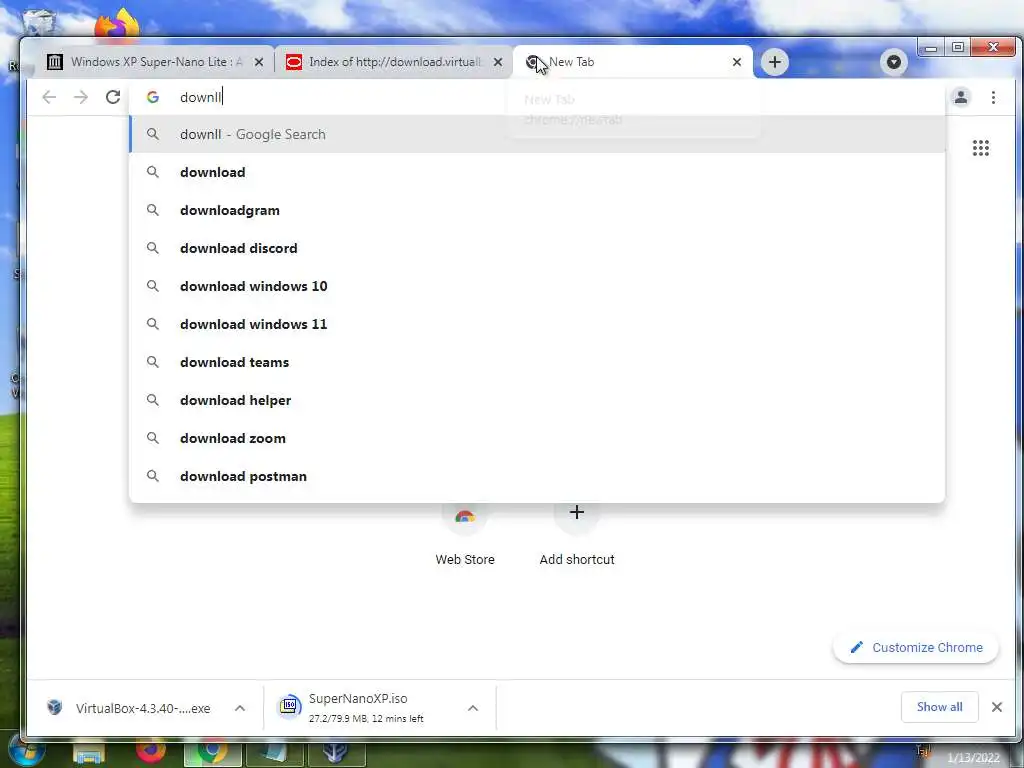Open the VirtualBox taskbar icon

click(x=336, y=752)
